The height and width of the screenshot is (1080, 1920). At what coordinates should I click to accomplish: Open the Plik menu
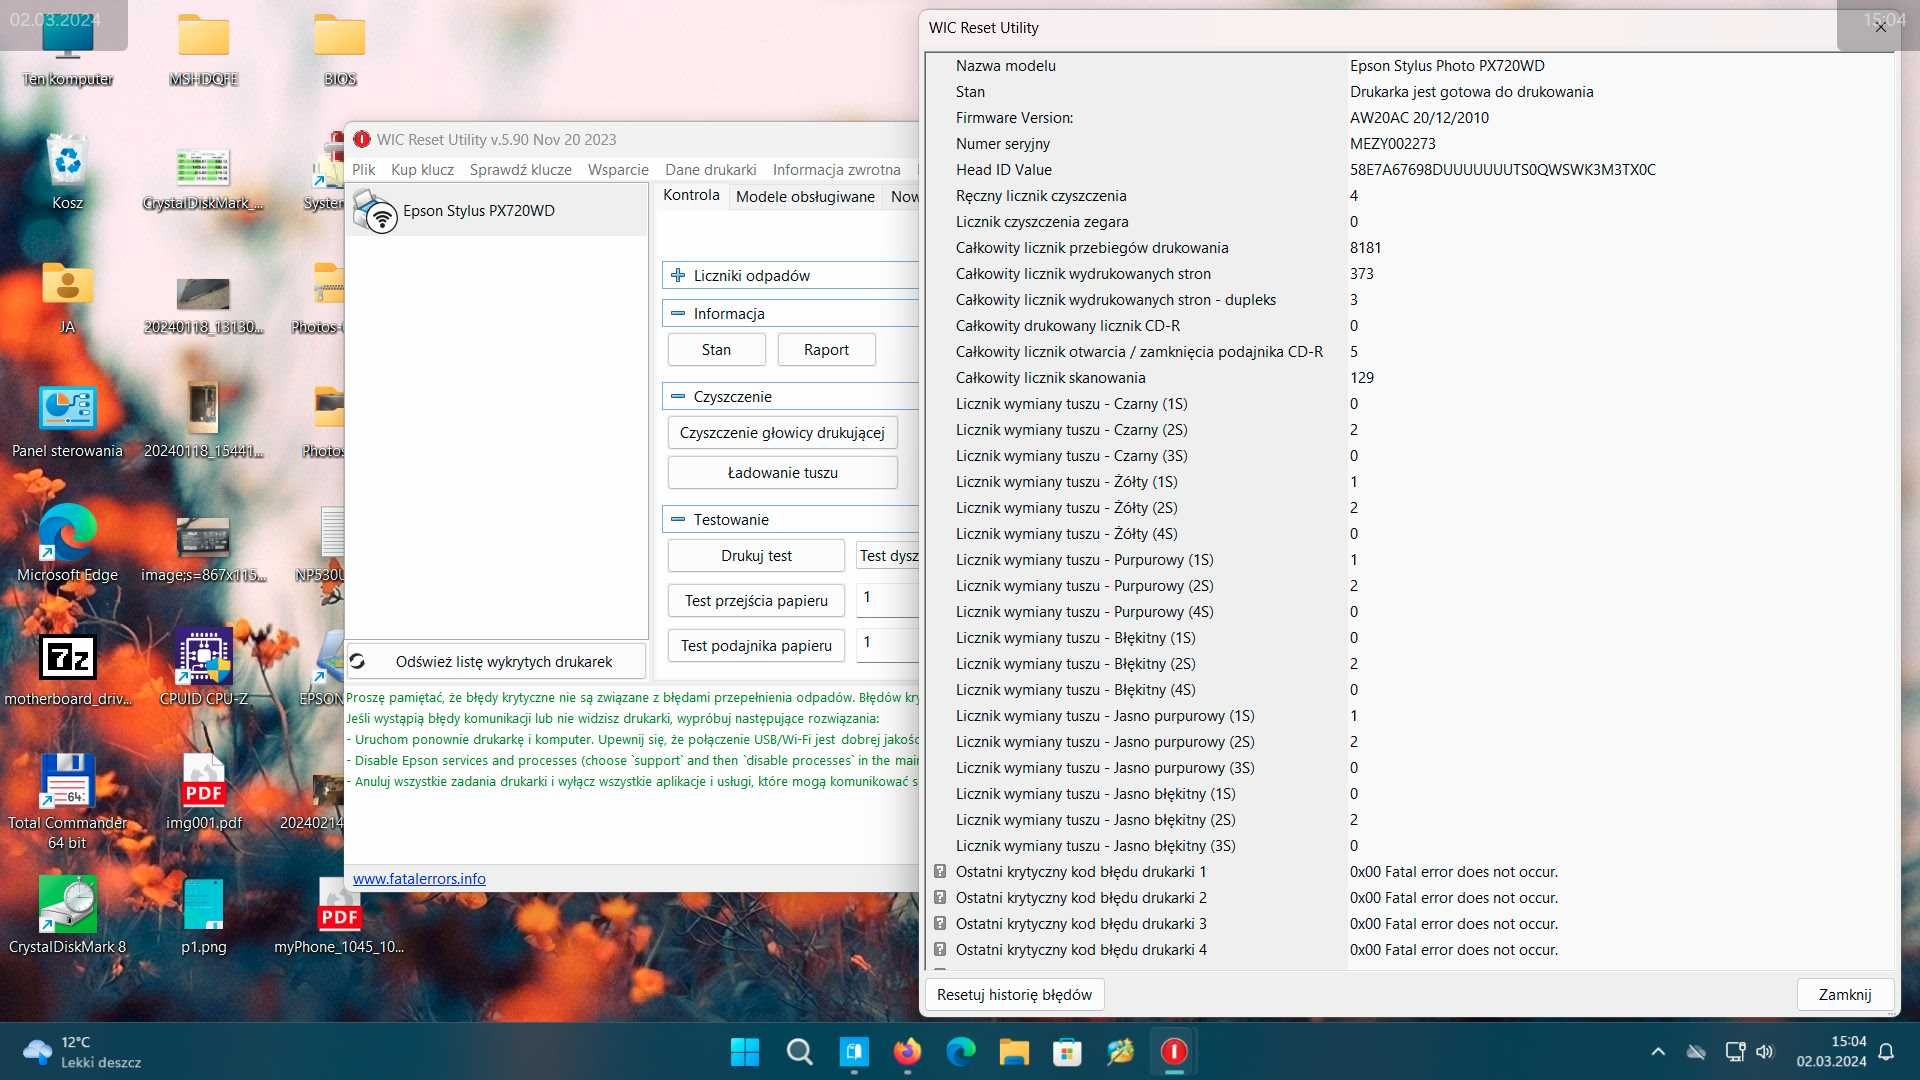(x=363, y=169)
